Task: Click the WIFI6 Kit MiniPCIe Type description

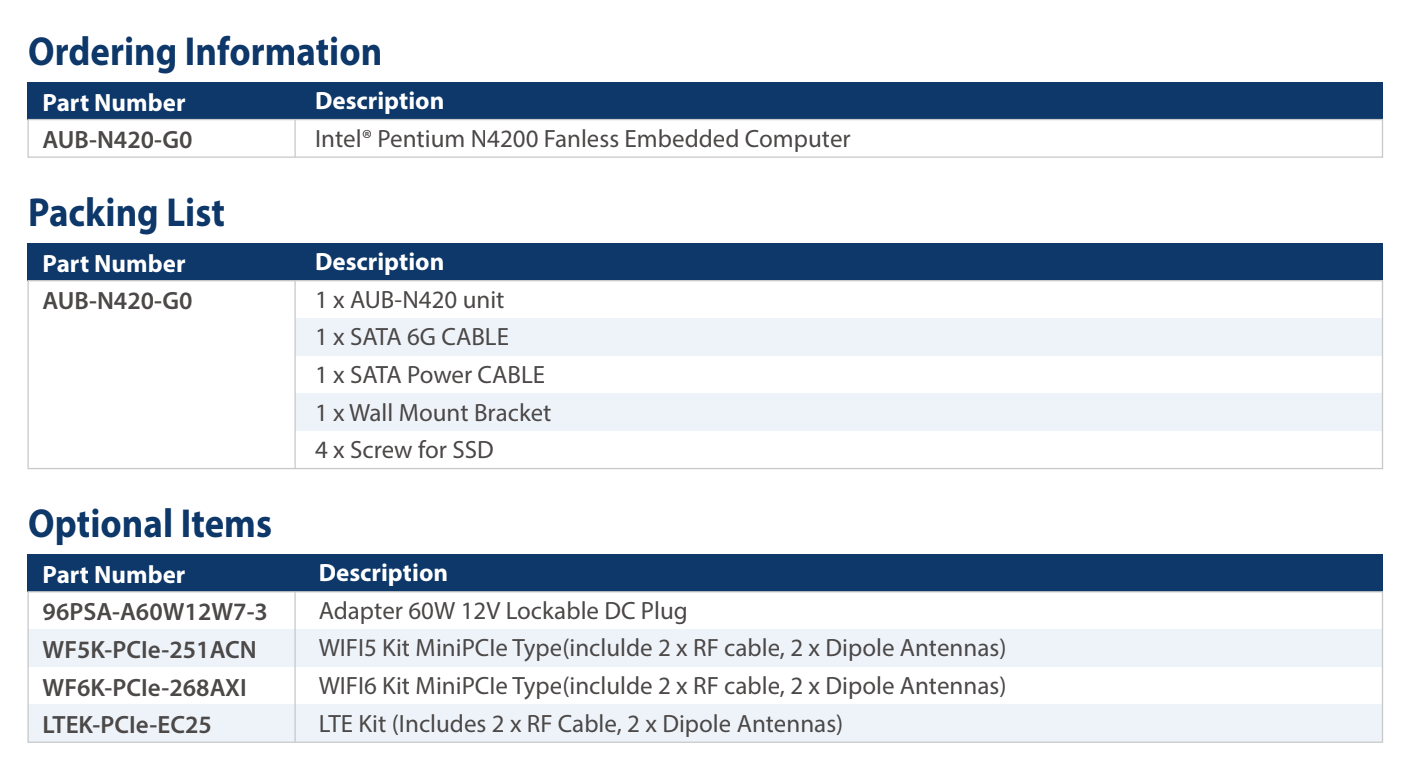Action: click(661, 686)
